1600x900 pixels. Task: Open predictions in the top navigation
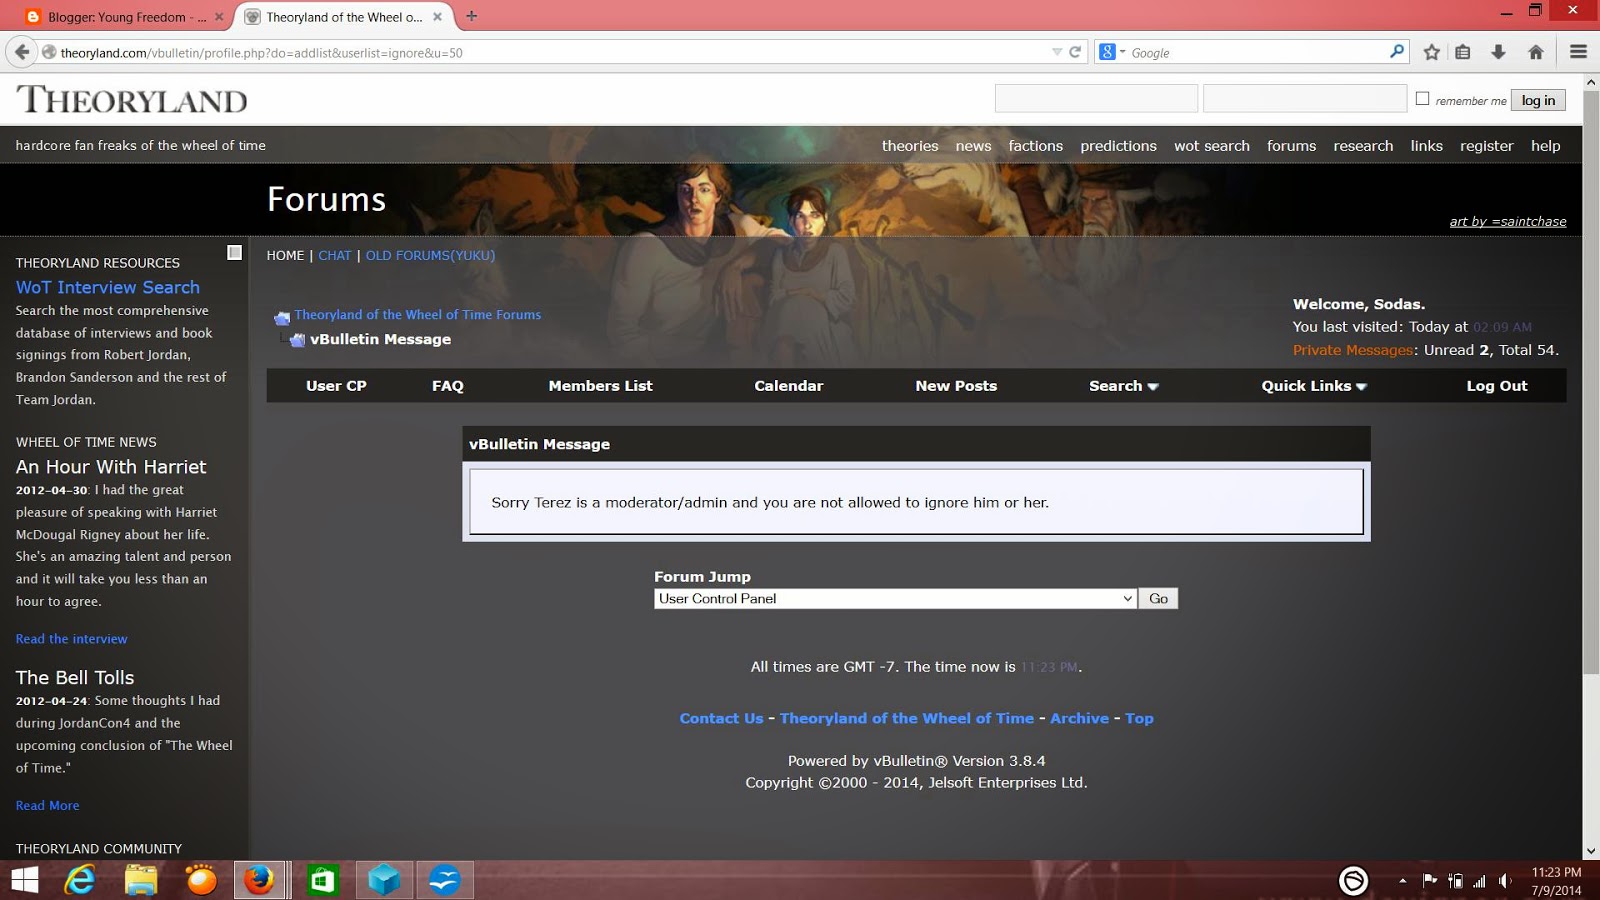pyautogui.click(x=1118, y=146)
